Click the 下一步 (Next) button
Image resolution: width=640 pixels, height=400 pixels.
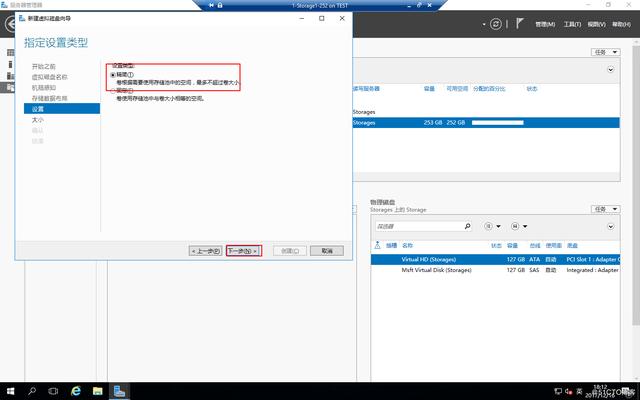point(244,251)
